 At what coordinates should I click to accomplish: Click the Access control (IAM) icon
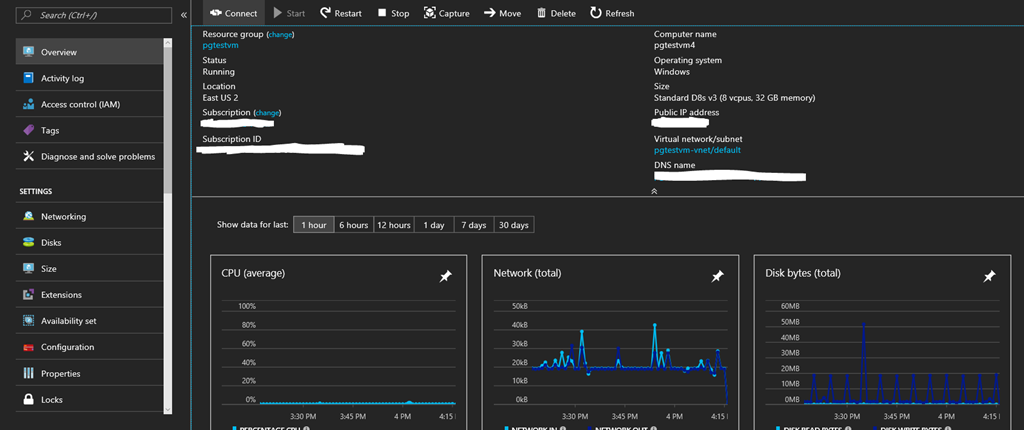click(x=28, y=104)
